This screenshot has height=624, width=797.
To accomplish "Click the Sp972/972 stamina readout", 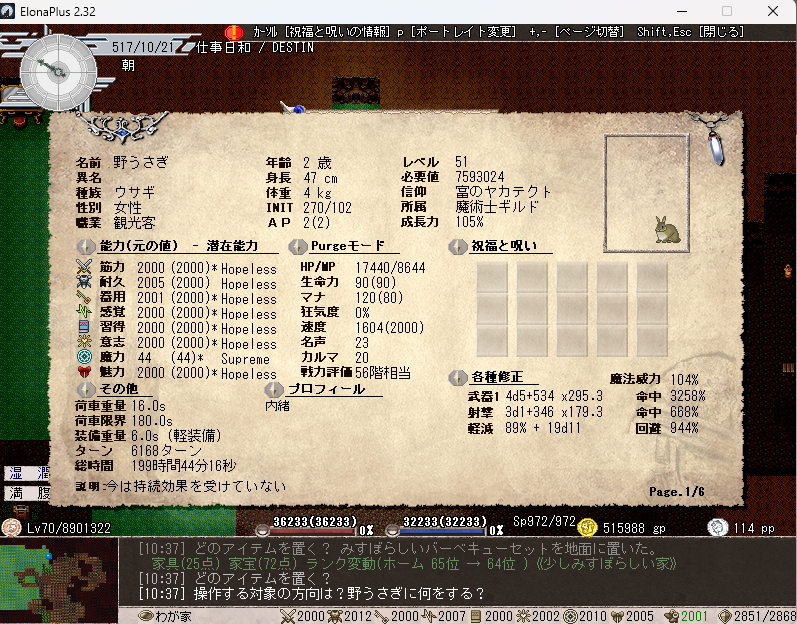I will (x=544, y=522).
